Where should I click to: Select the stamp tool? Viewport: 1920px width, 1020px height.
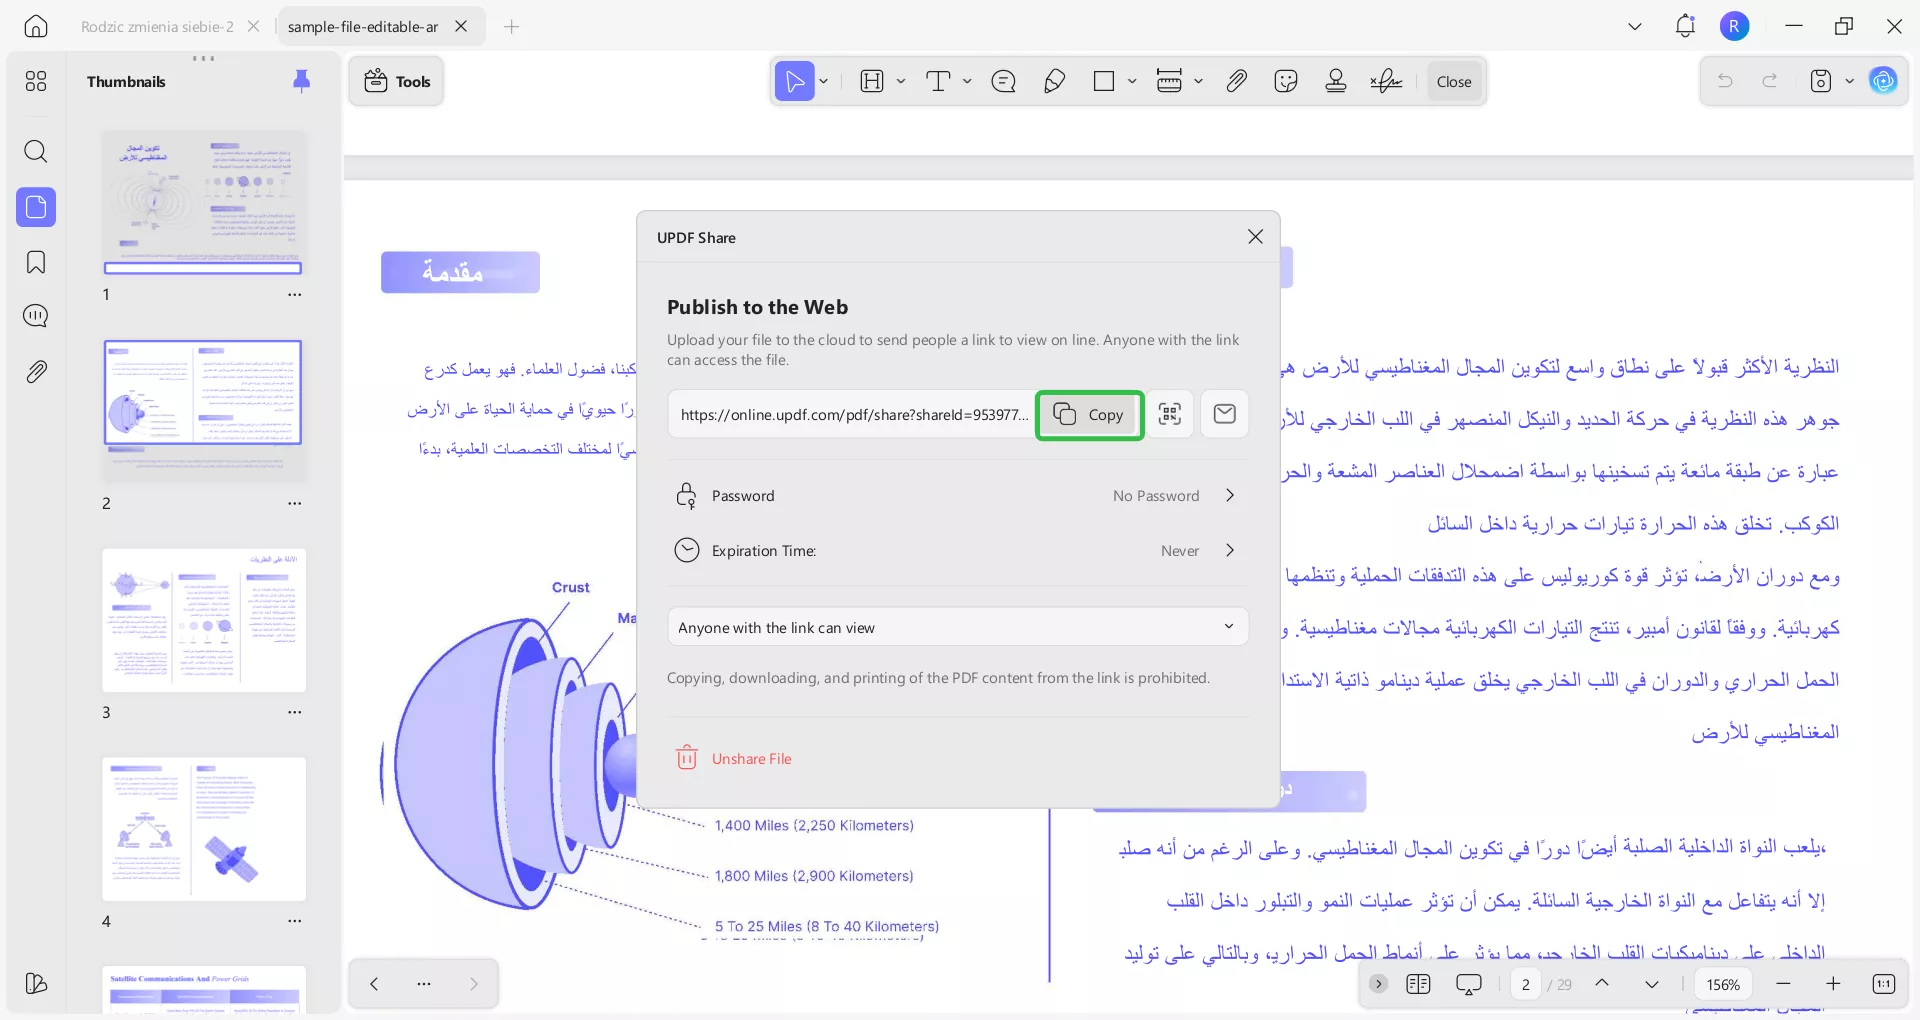(1336, 81)
